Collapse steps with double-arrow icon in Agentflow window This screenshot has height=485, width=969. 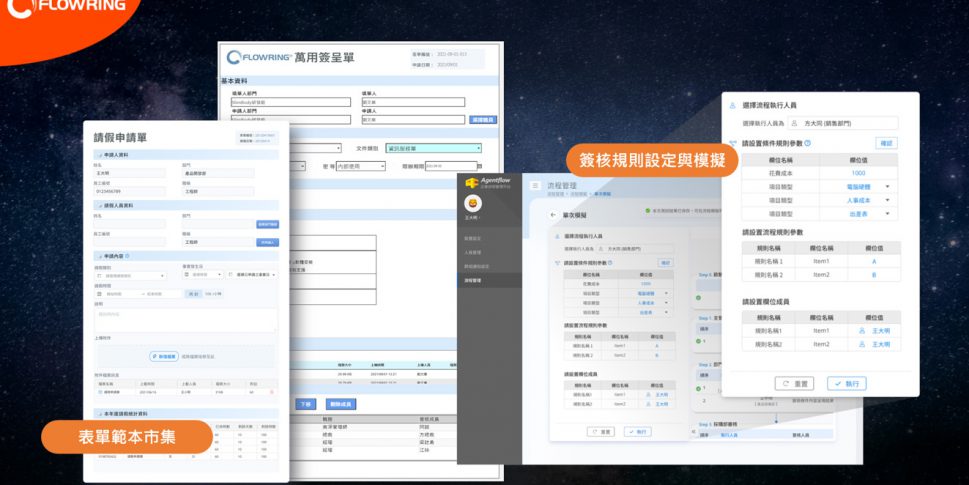[693, 432]
